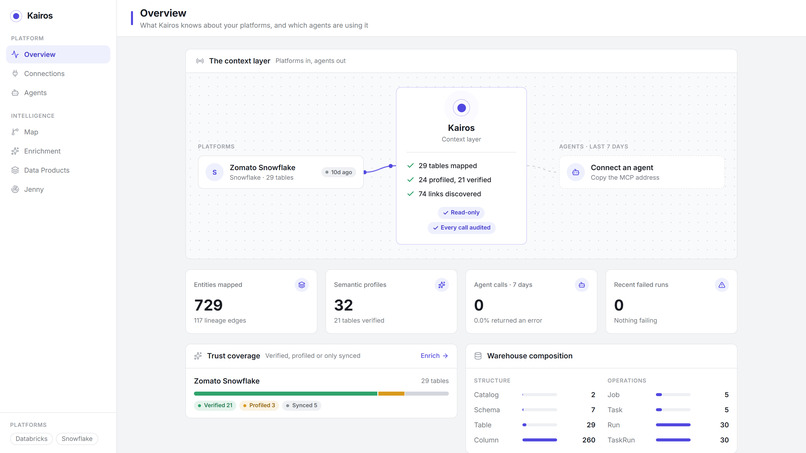Image resolution: width=806 pixels, height=453 pixels.
Task: Click the Connections plug icon
Action: 15,74
